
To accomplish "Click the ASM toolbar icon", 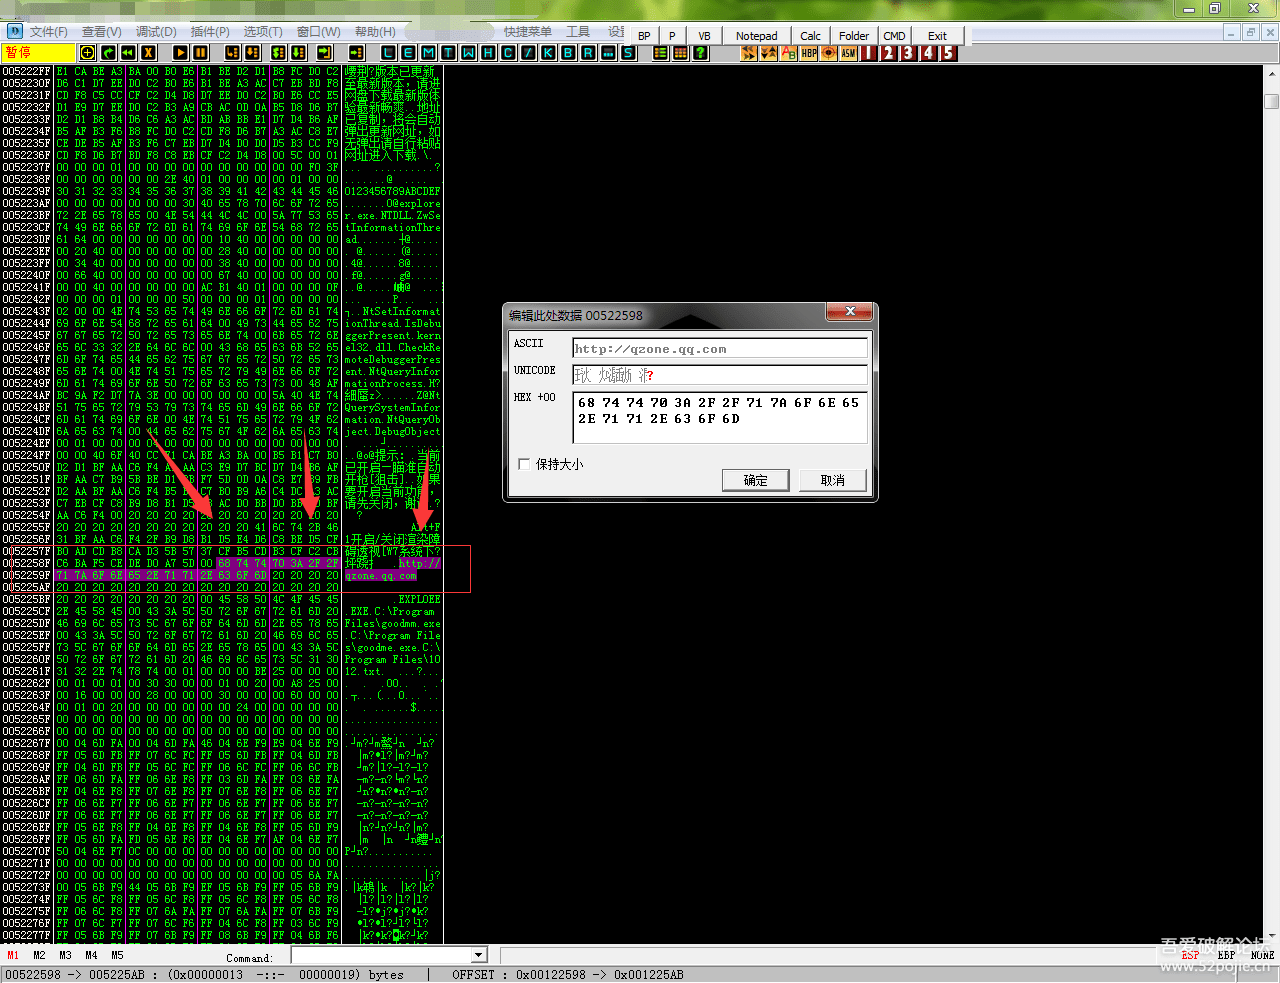I will (x=848, y=53).
